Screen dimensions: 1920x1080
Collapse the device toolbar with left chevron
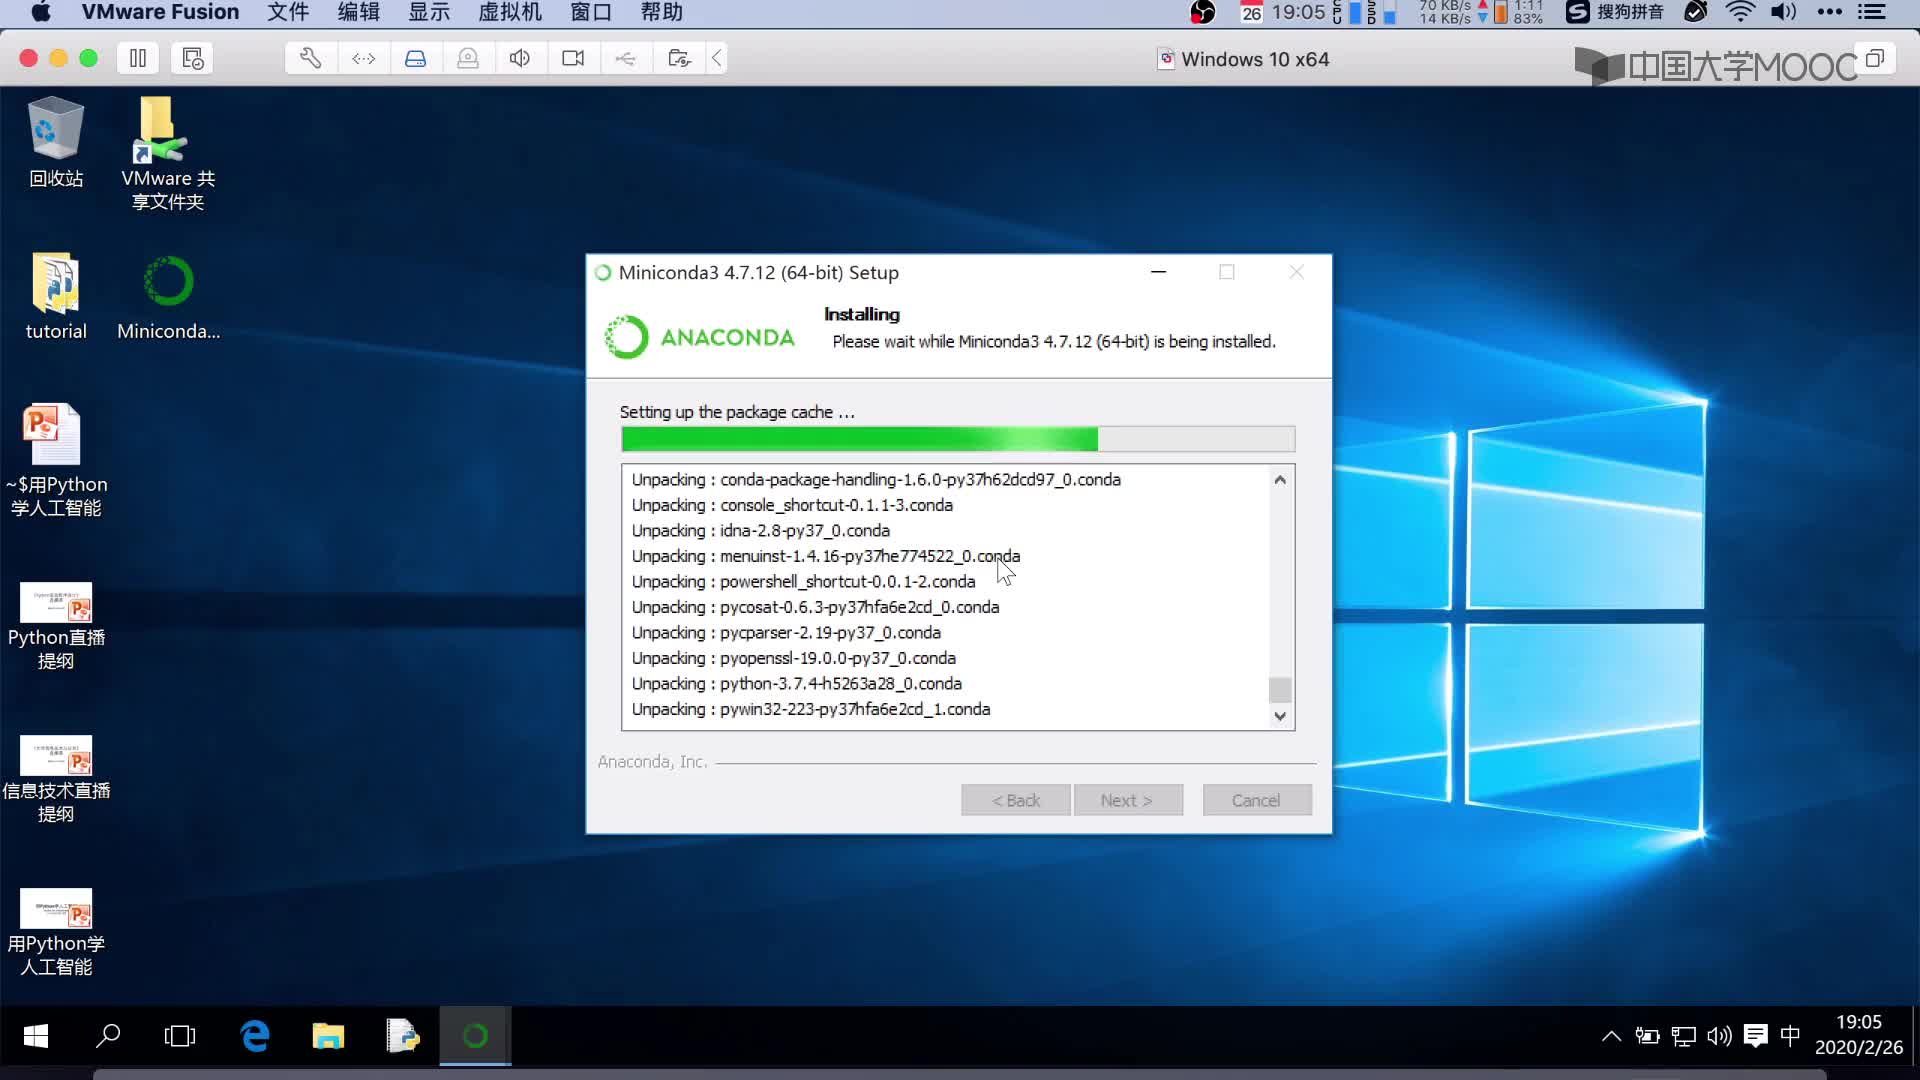coord(717,58)
